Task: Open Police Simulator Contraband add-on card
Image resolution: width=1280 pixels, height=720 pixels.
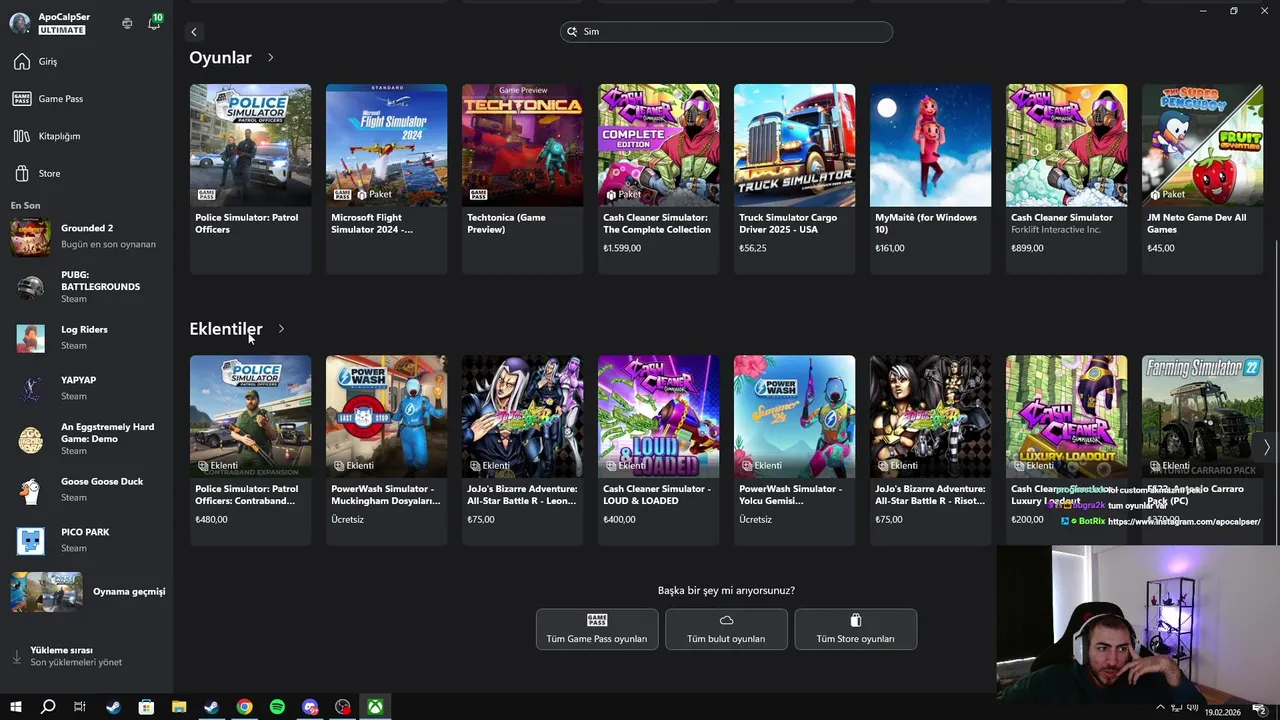Action: click(x=250, y=450)
